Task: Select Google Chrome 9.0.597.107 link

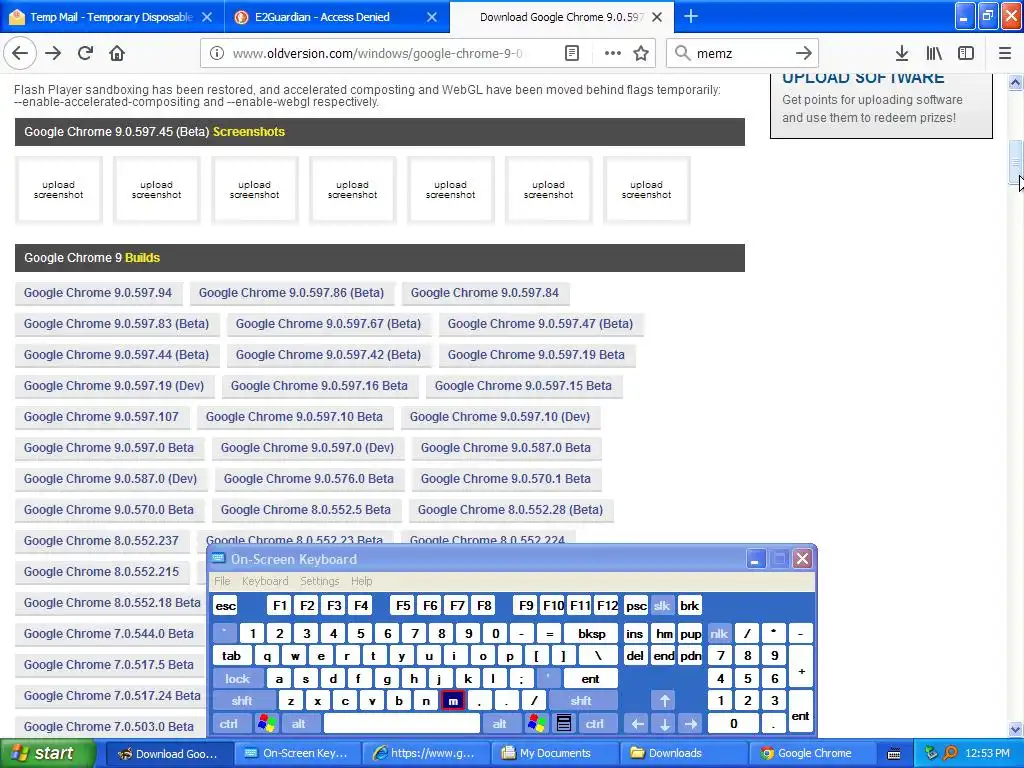Action: (x=101, y=417)
